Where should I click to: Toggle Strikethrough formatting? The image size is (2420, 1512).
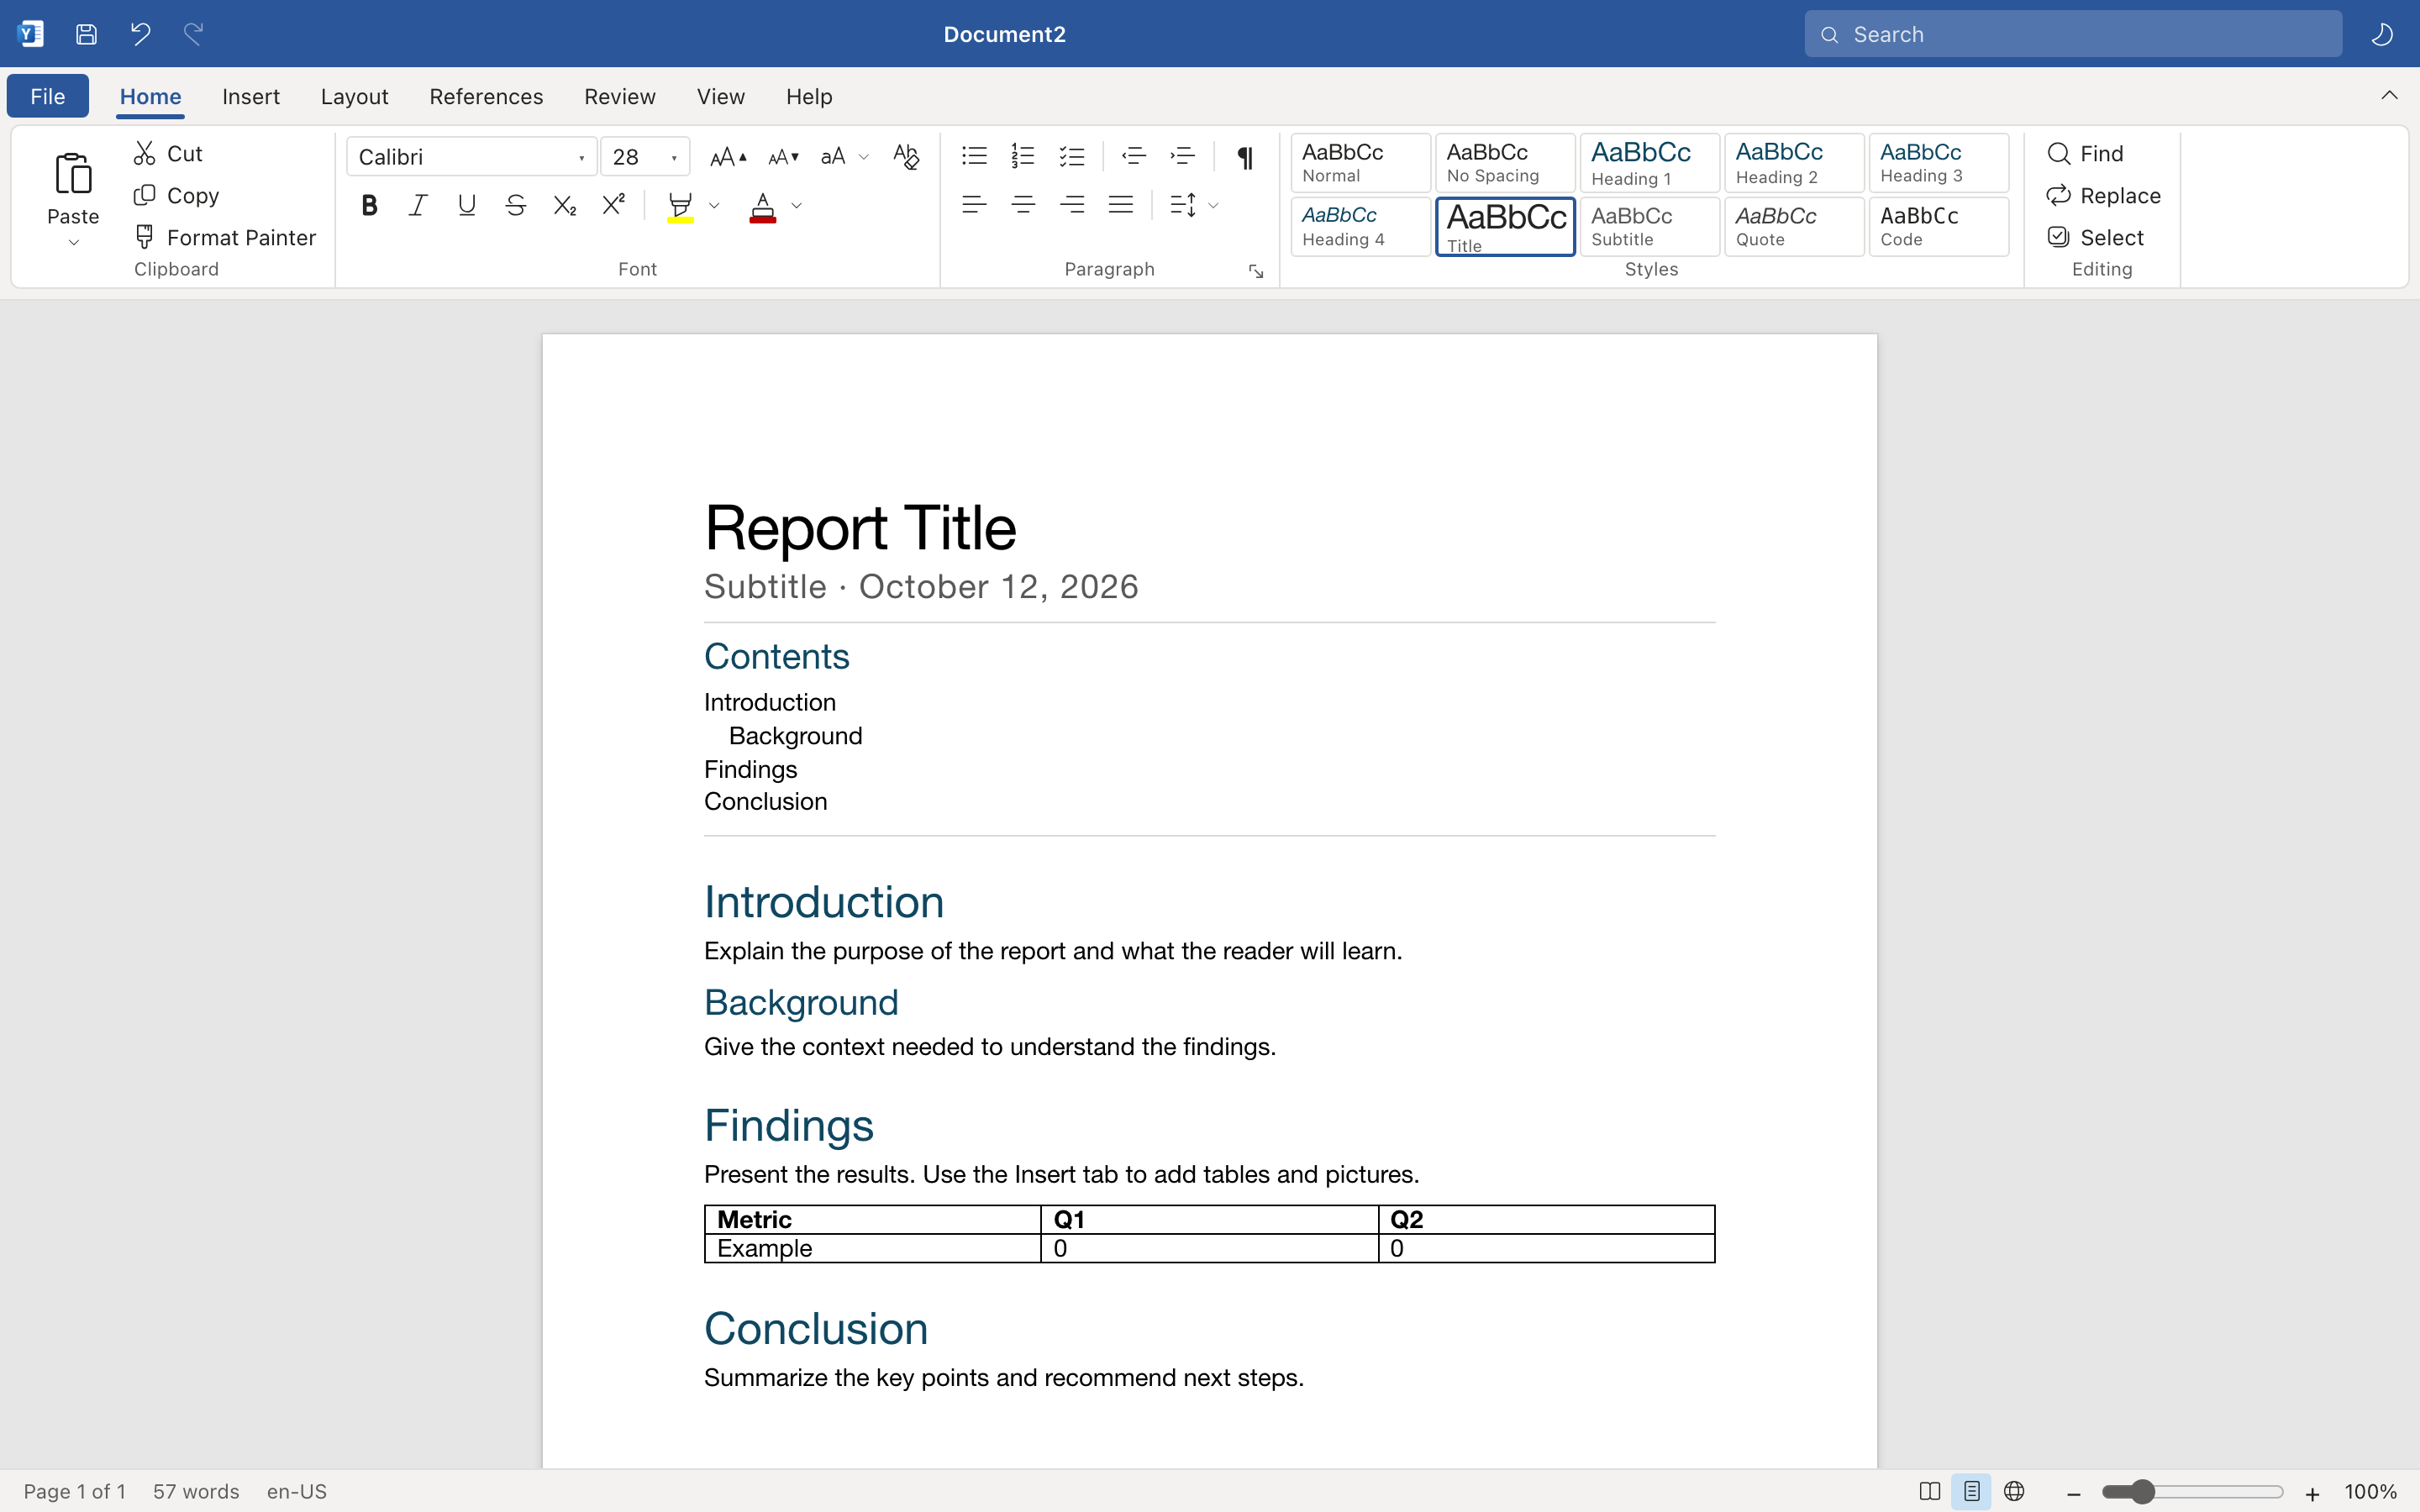[516, 205]
